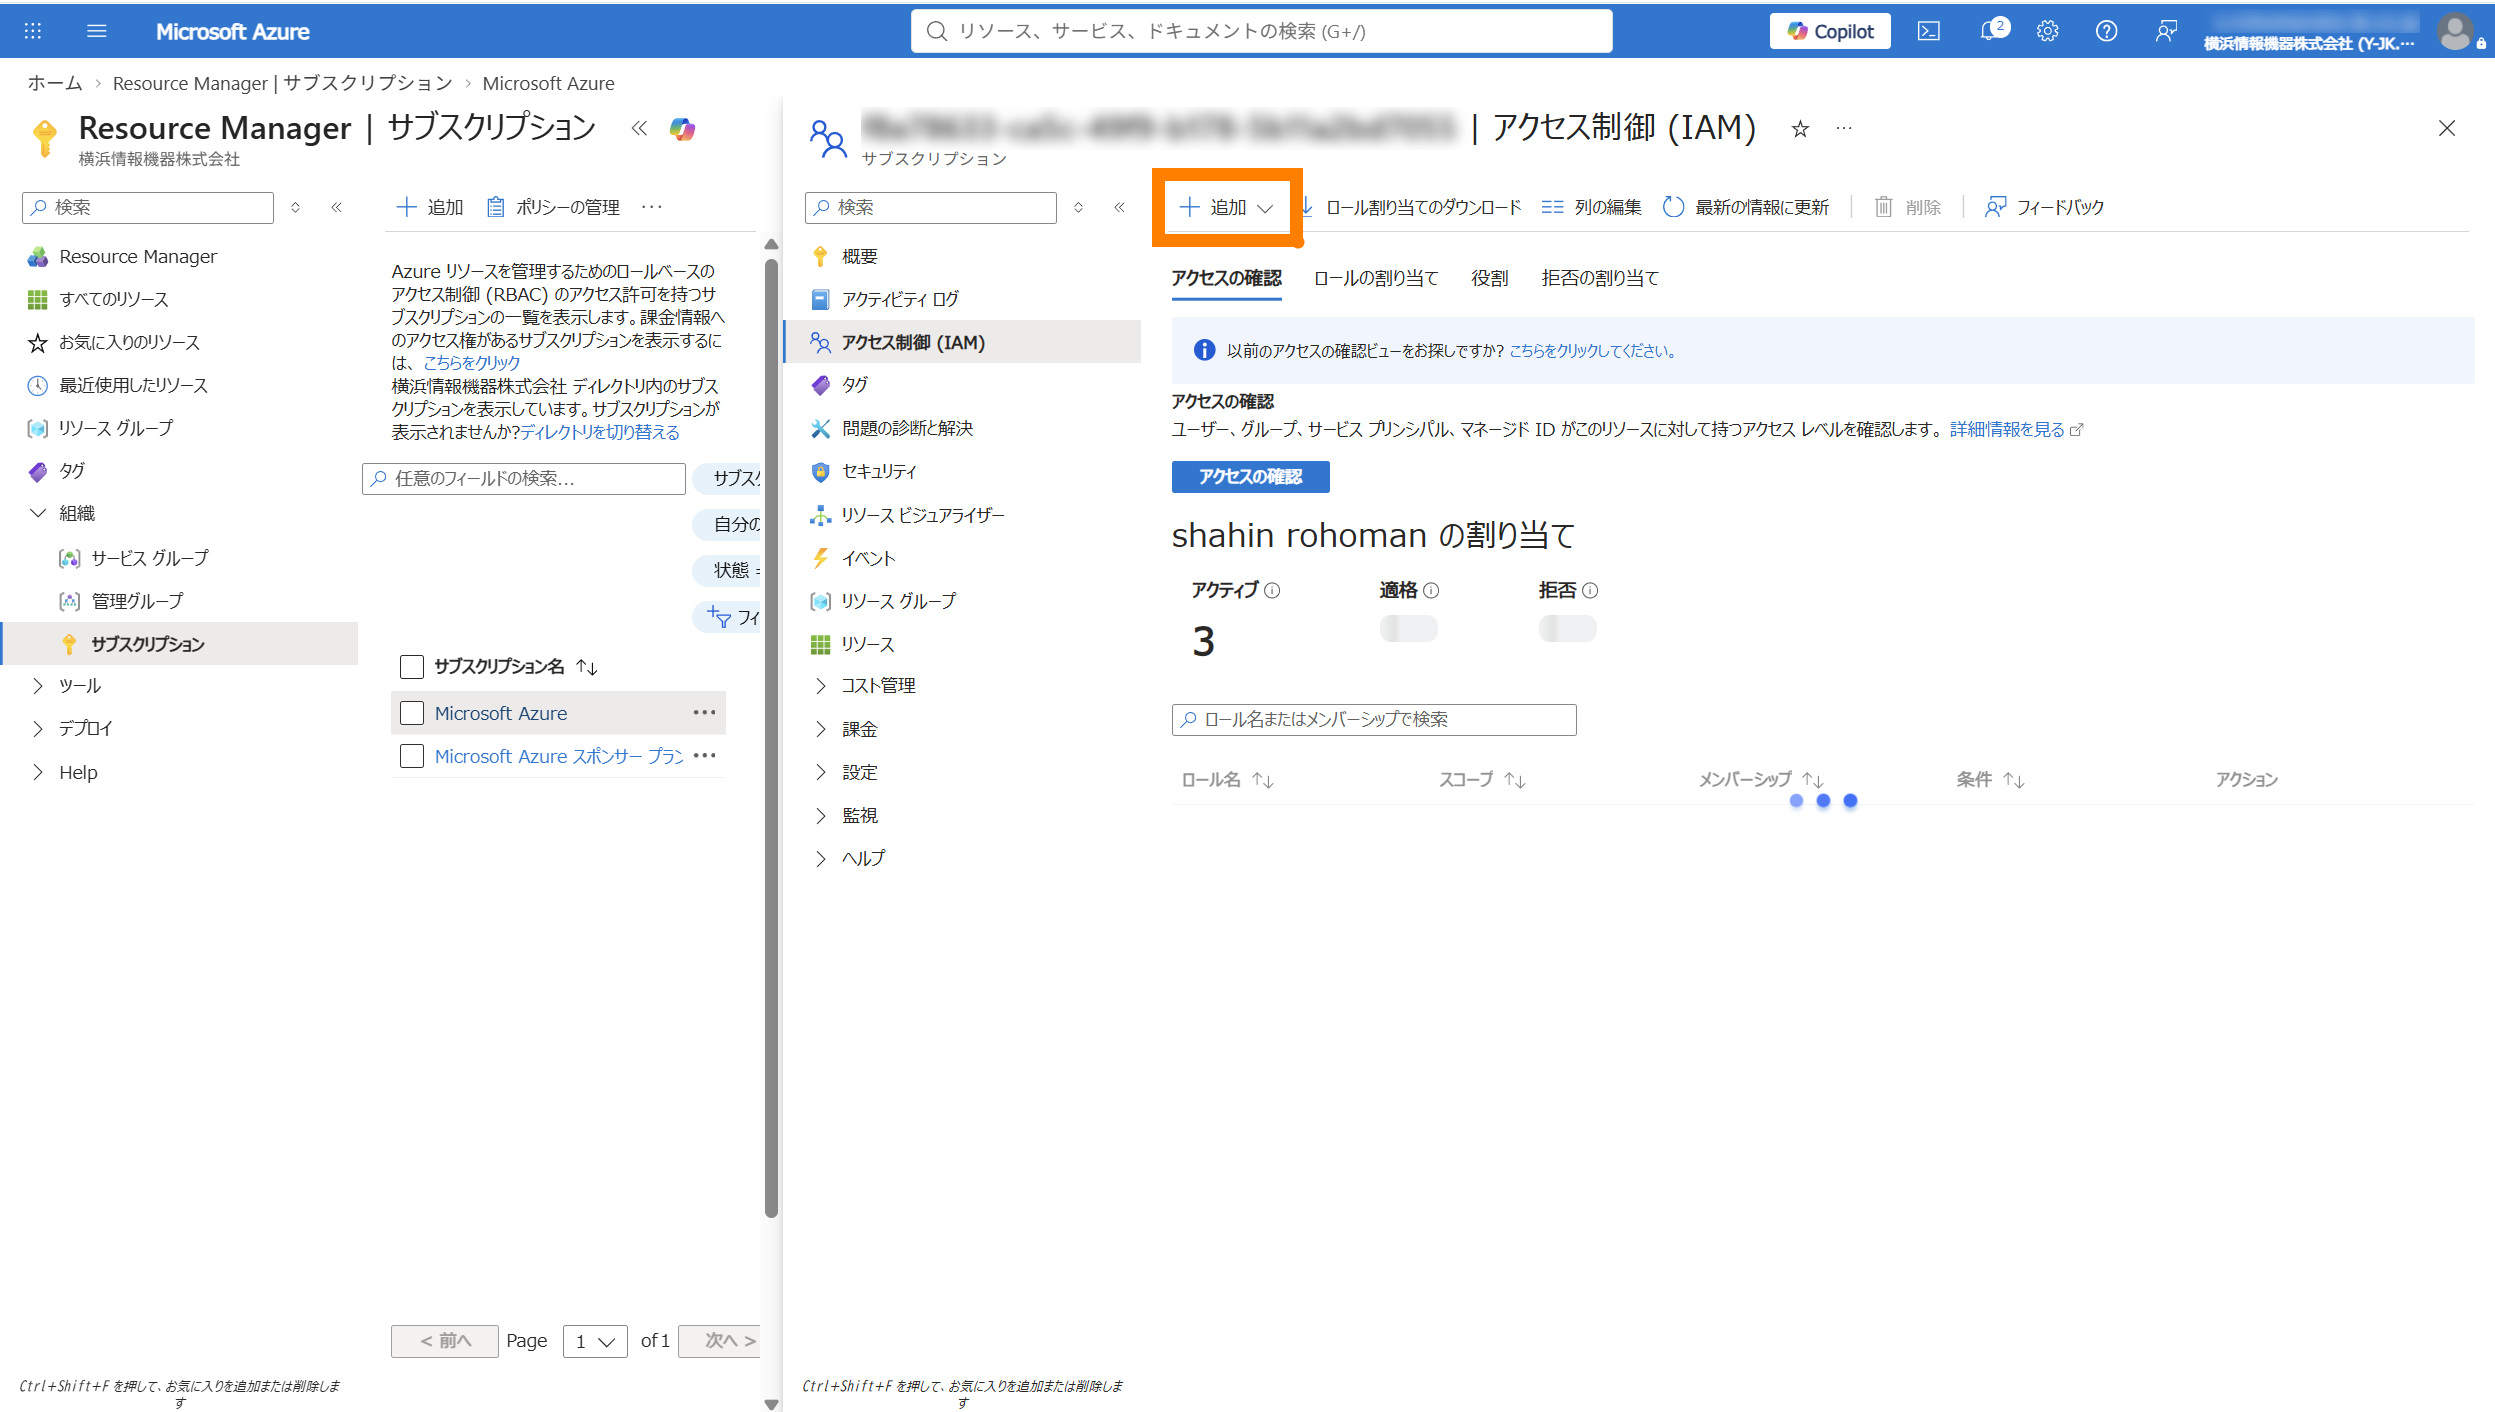
Task: Open the apps grid launcher icon
Action: pos(33,31)
